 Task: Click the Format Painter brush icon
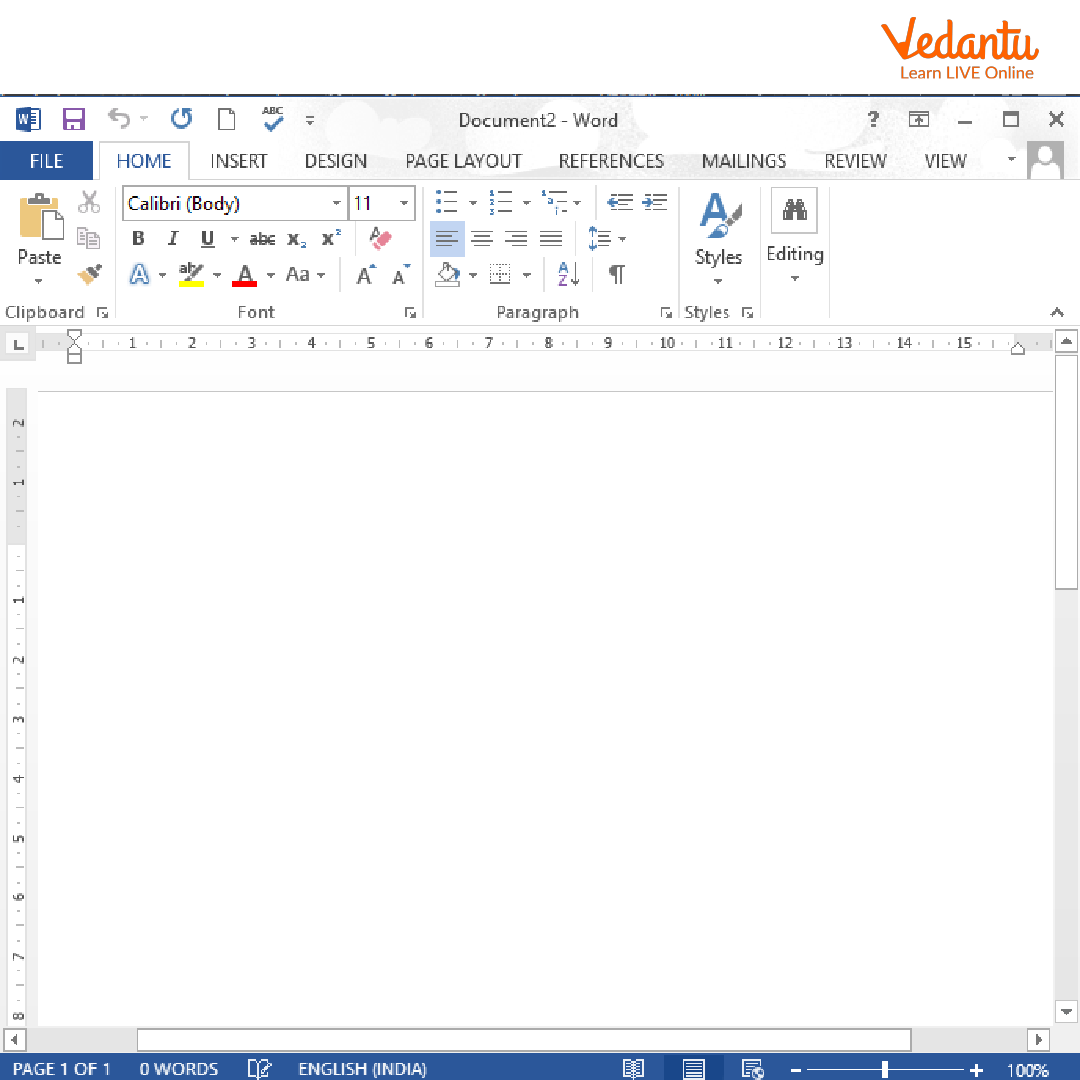click(x=90, y=273)
